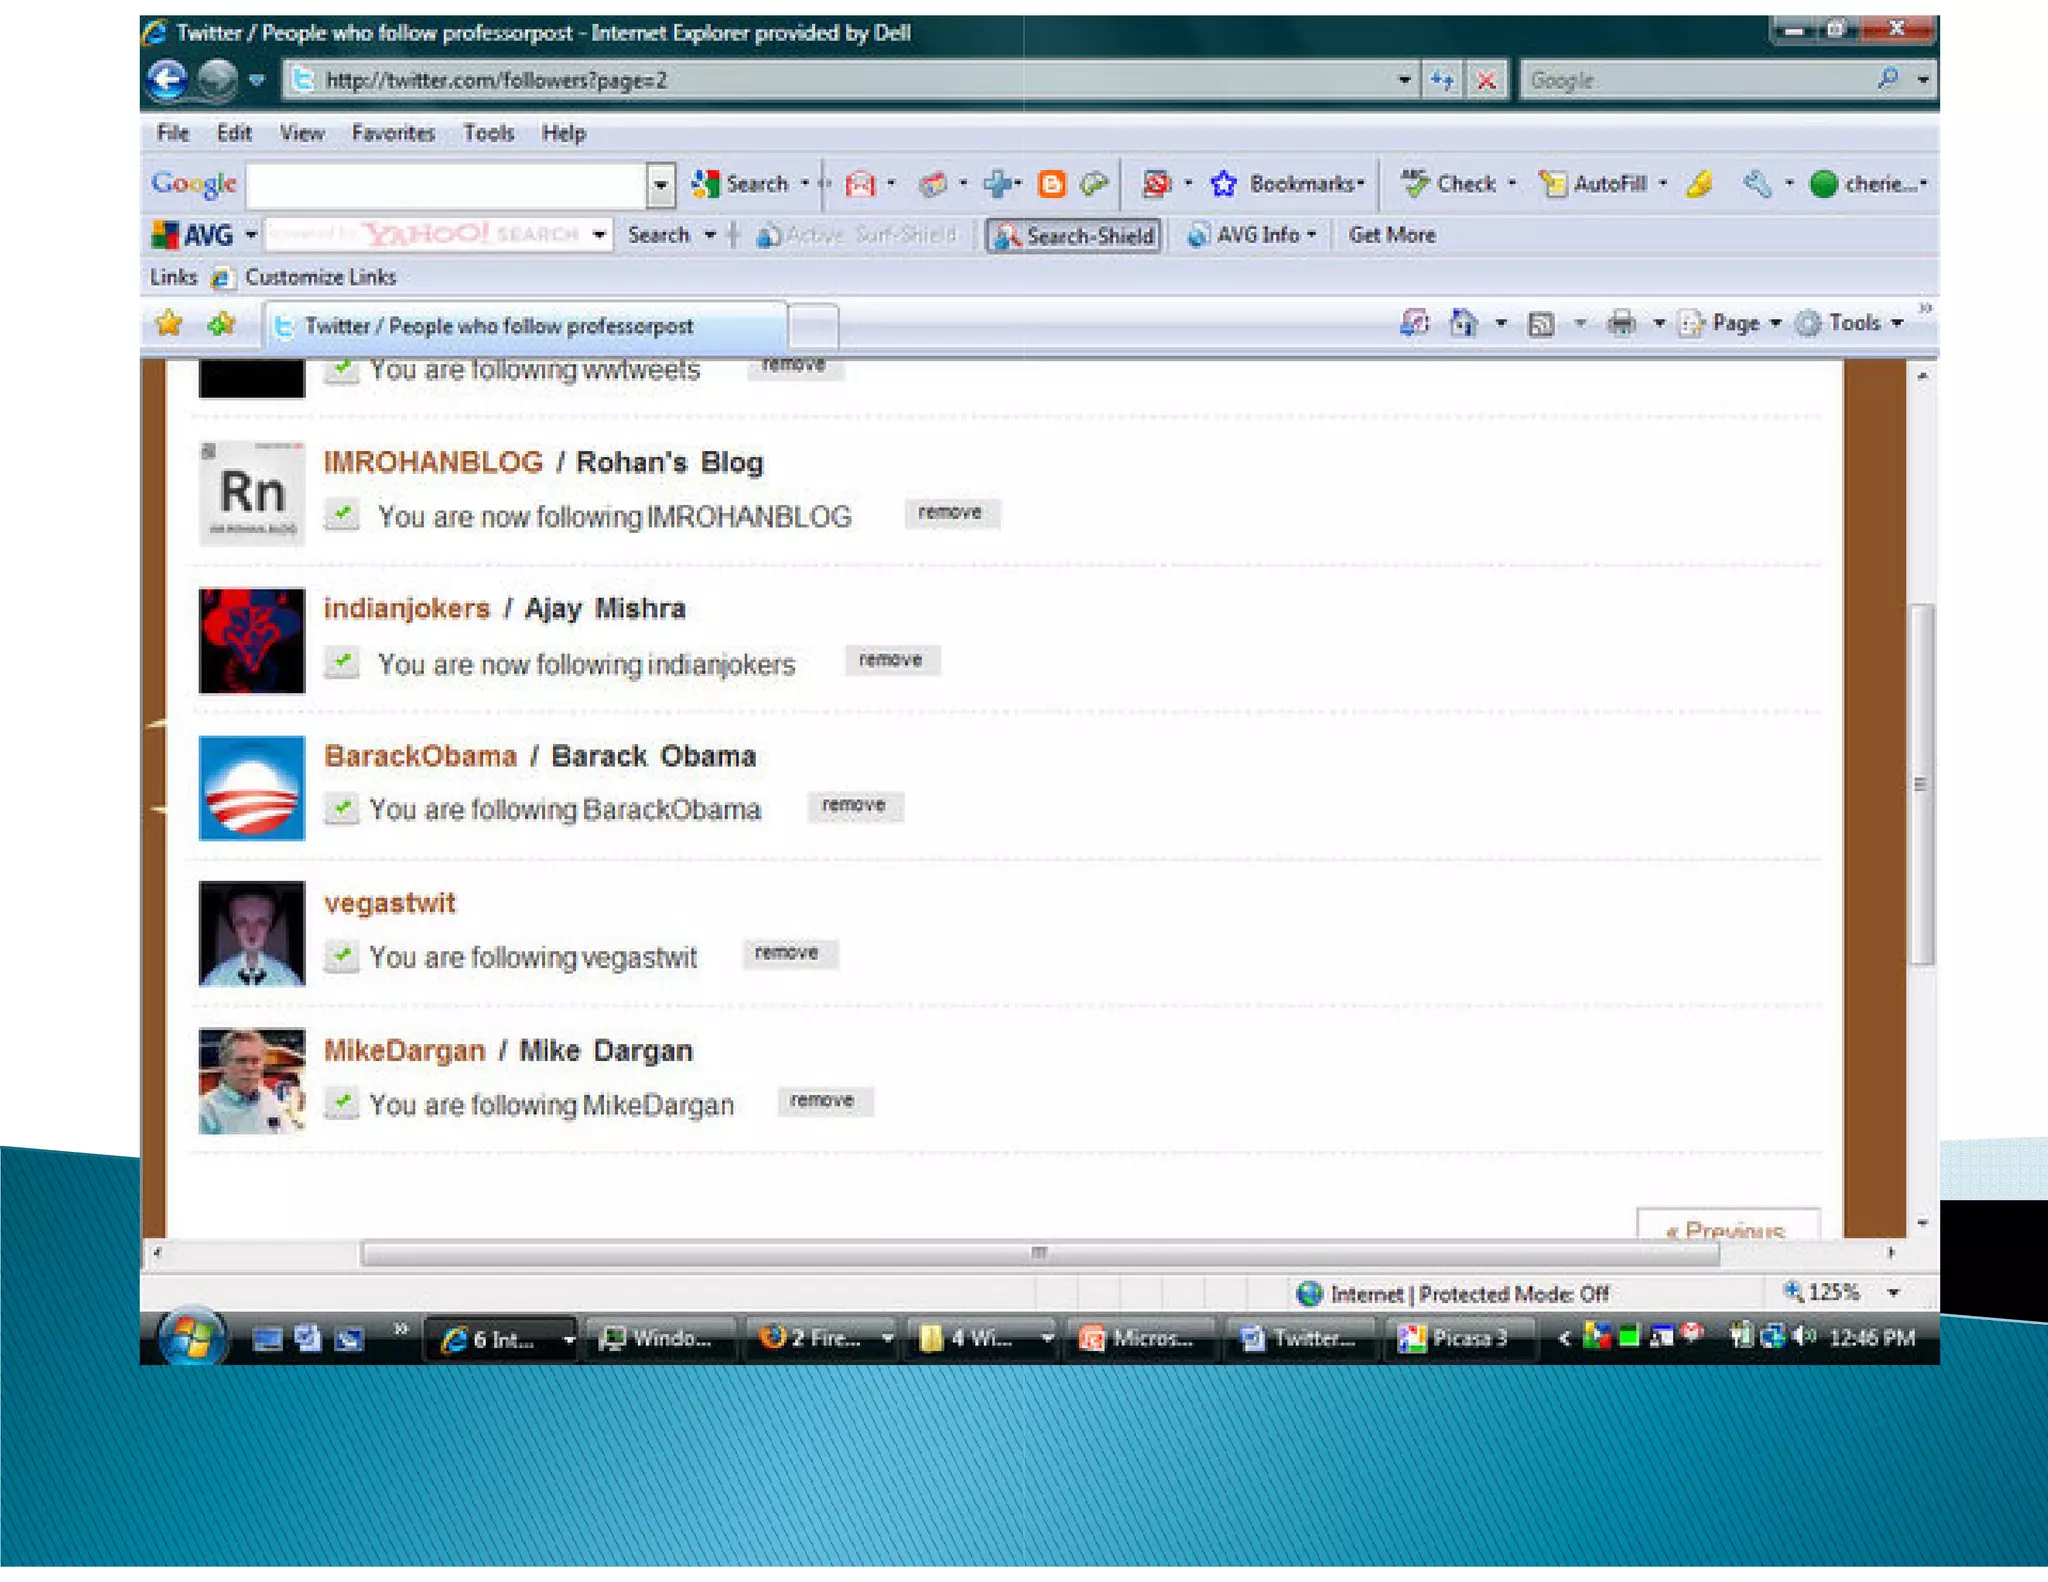Toggle the following checkmark for vegastwit

342,956
